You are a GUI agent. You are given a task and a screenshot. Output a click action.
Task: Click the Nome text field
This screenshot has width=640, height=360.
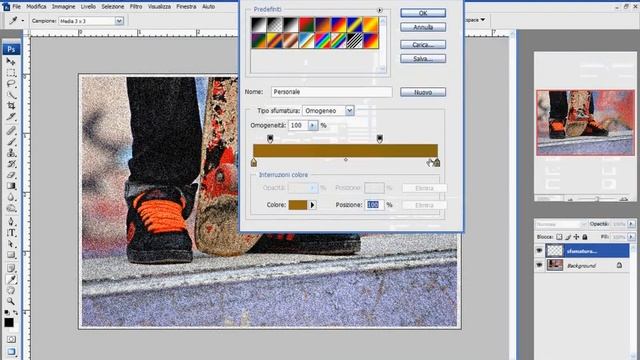(x=331, y=92)
